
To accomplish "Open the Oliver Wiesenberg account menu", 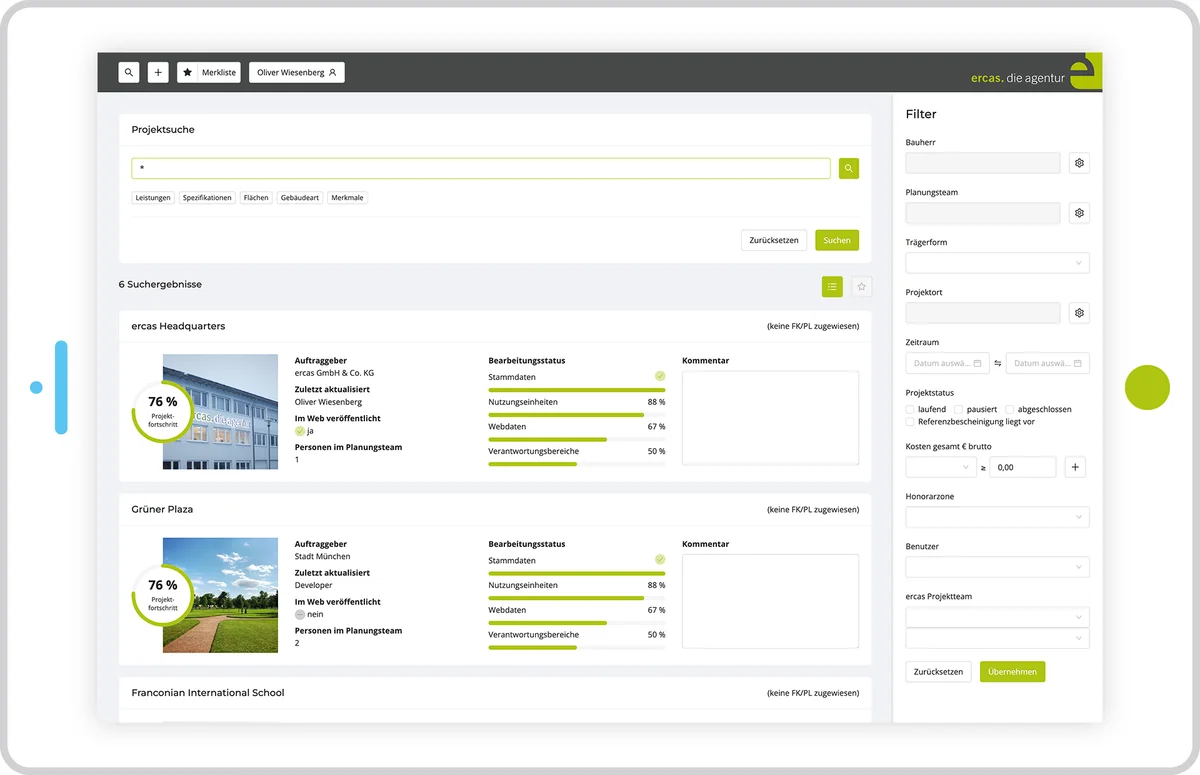I will 297,72.
